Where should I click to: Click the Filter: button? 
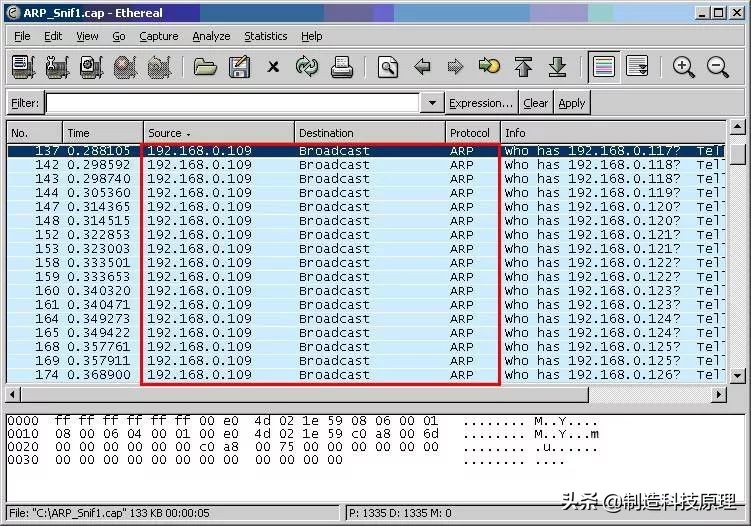[x=25, y=103]
